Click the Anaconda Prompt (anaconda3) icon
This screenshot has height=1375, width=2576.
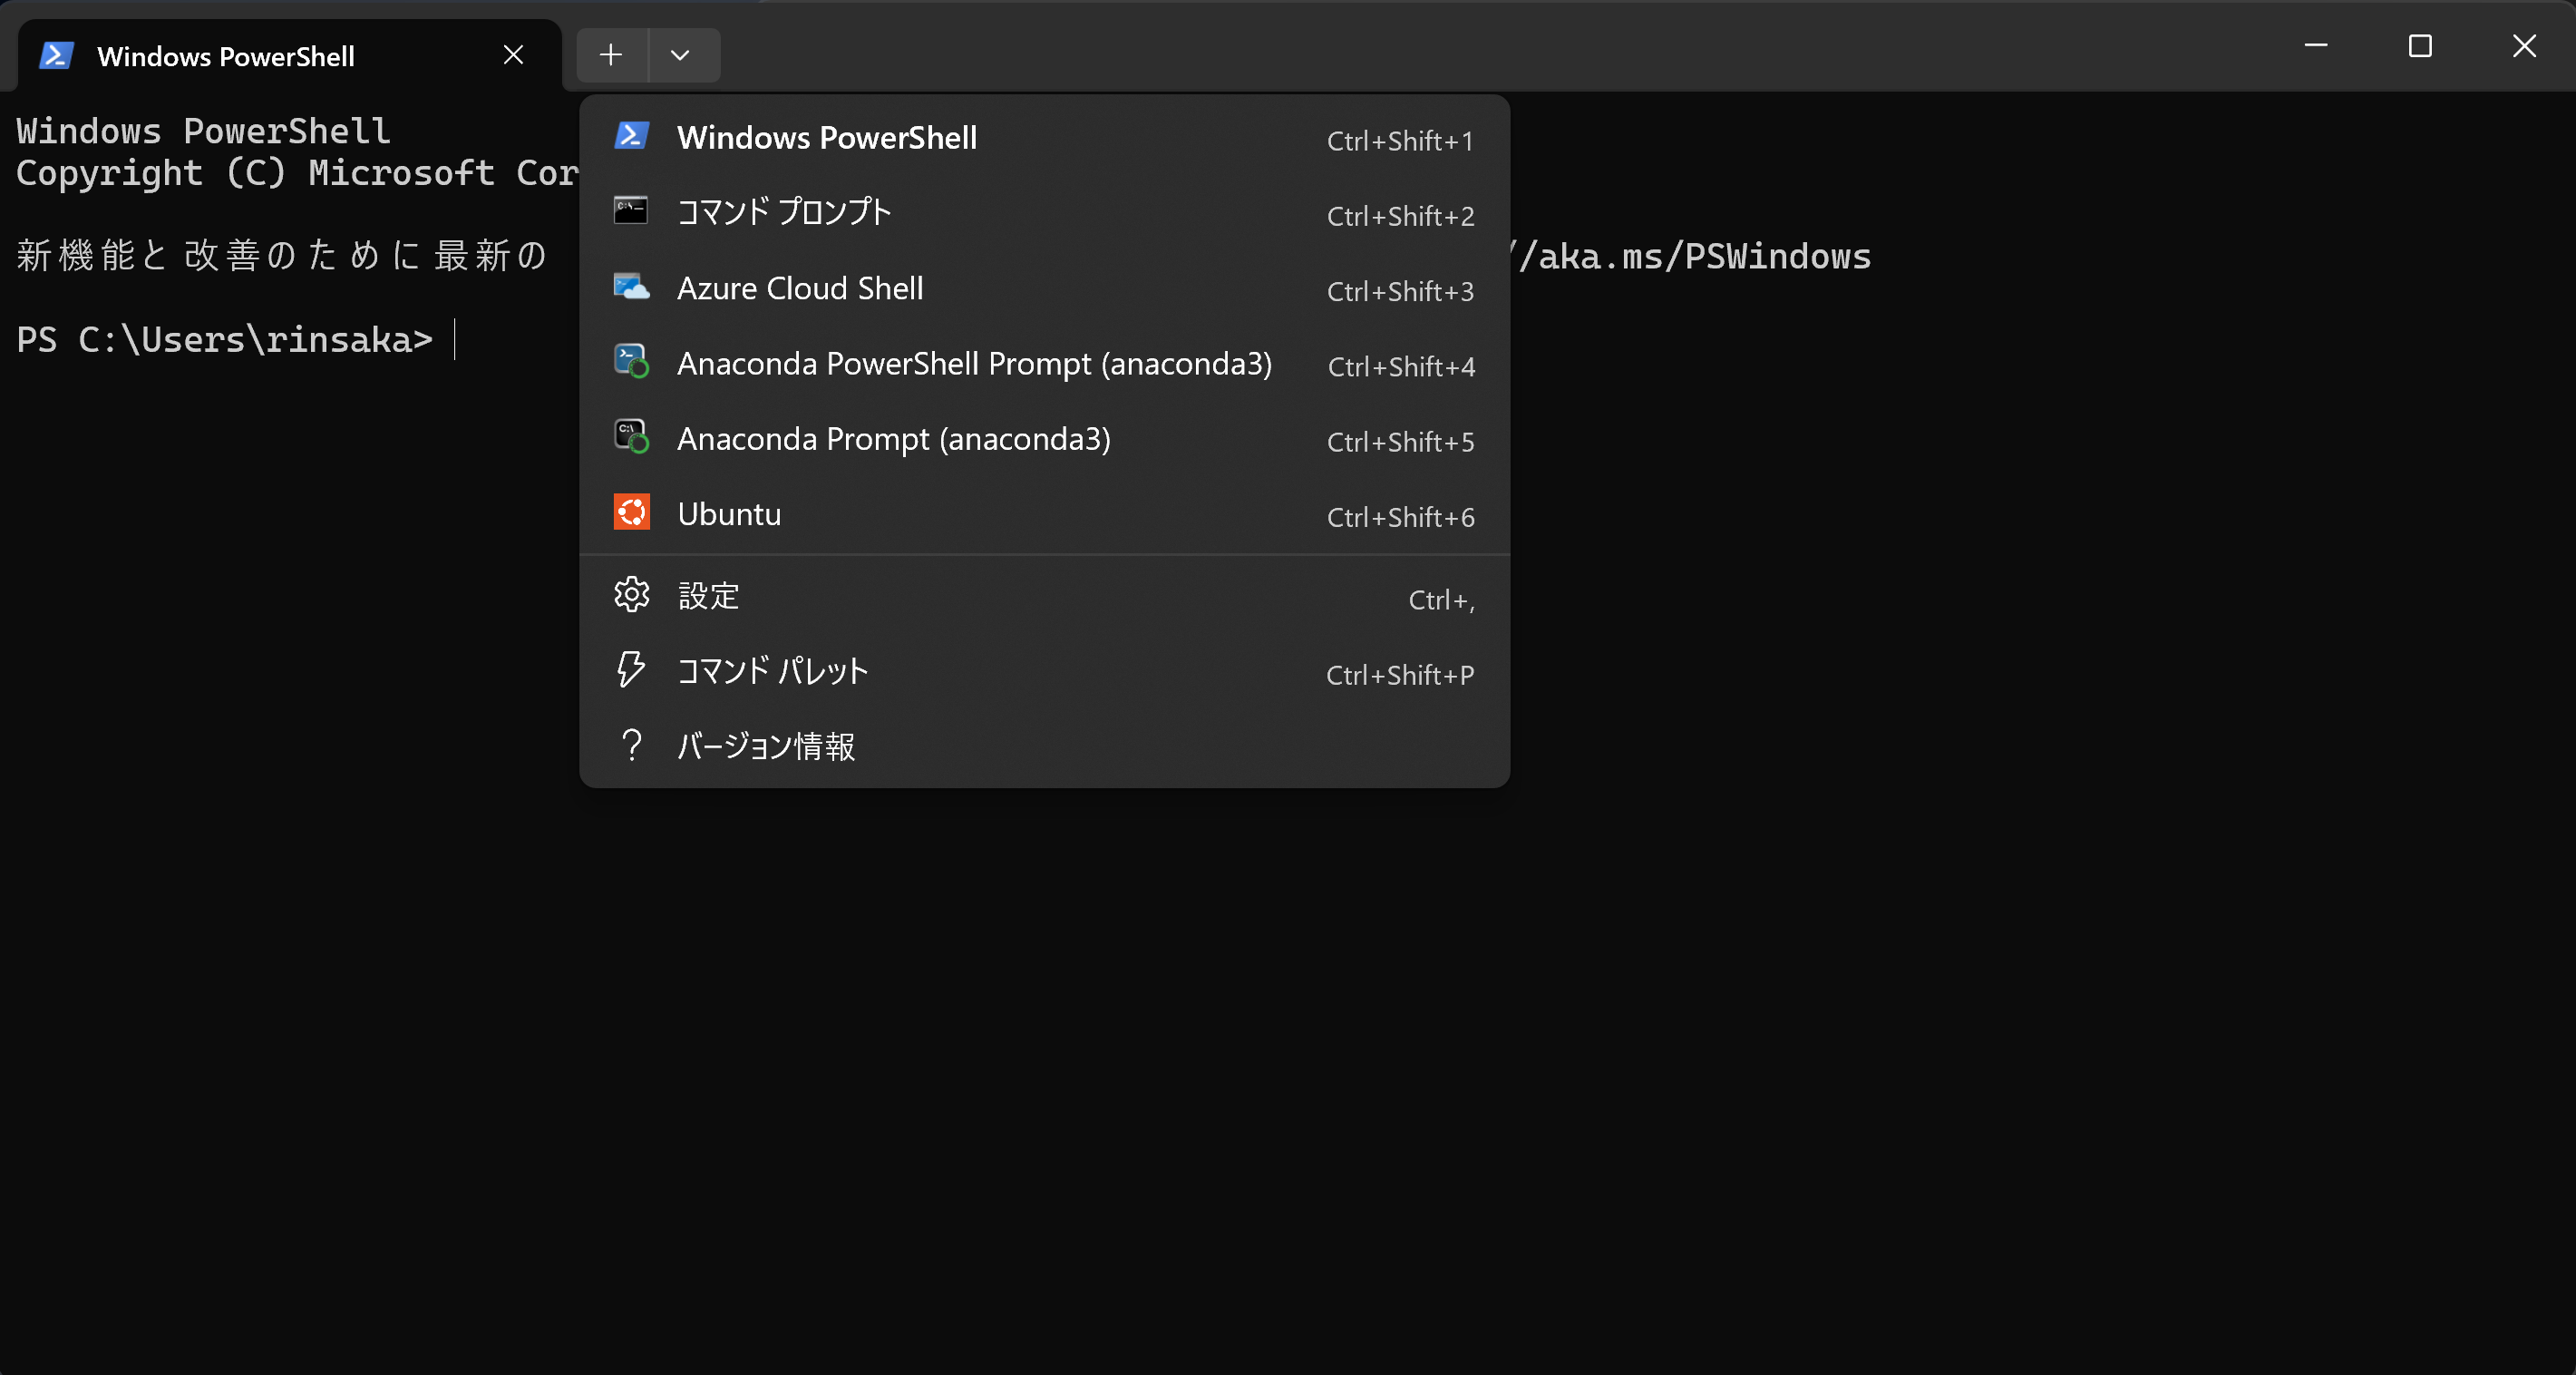(x=631, y=437)
